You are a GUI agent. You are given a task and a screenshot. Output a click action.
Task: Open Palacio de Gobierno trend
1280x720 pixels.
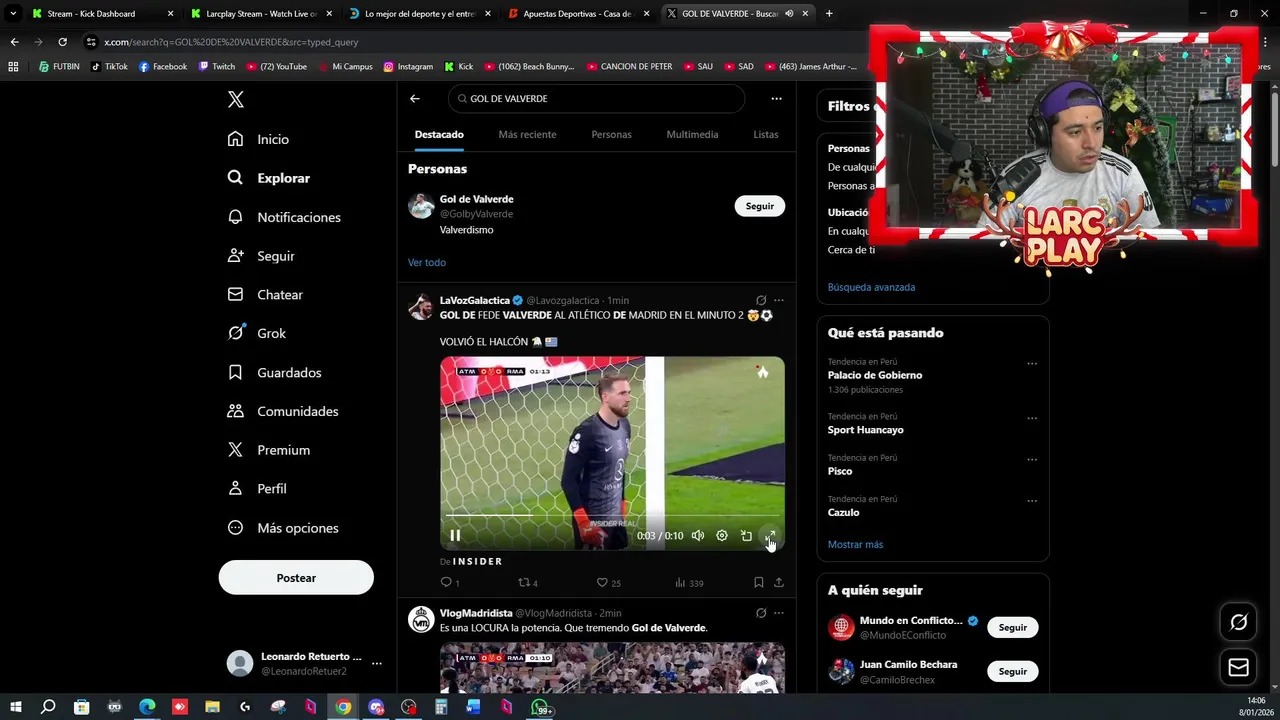[875, 375]
